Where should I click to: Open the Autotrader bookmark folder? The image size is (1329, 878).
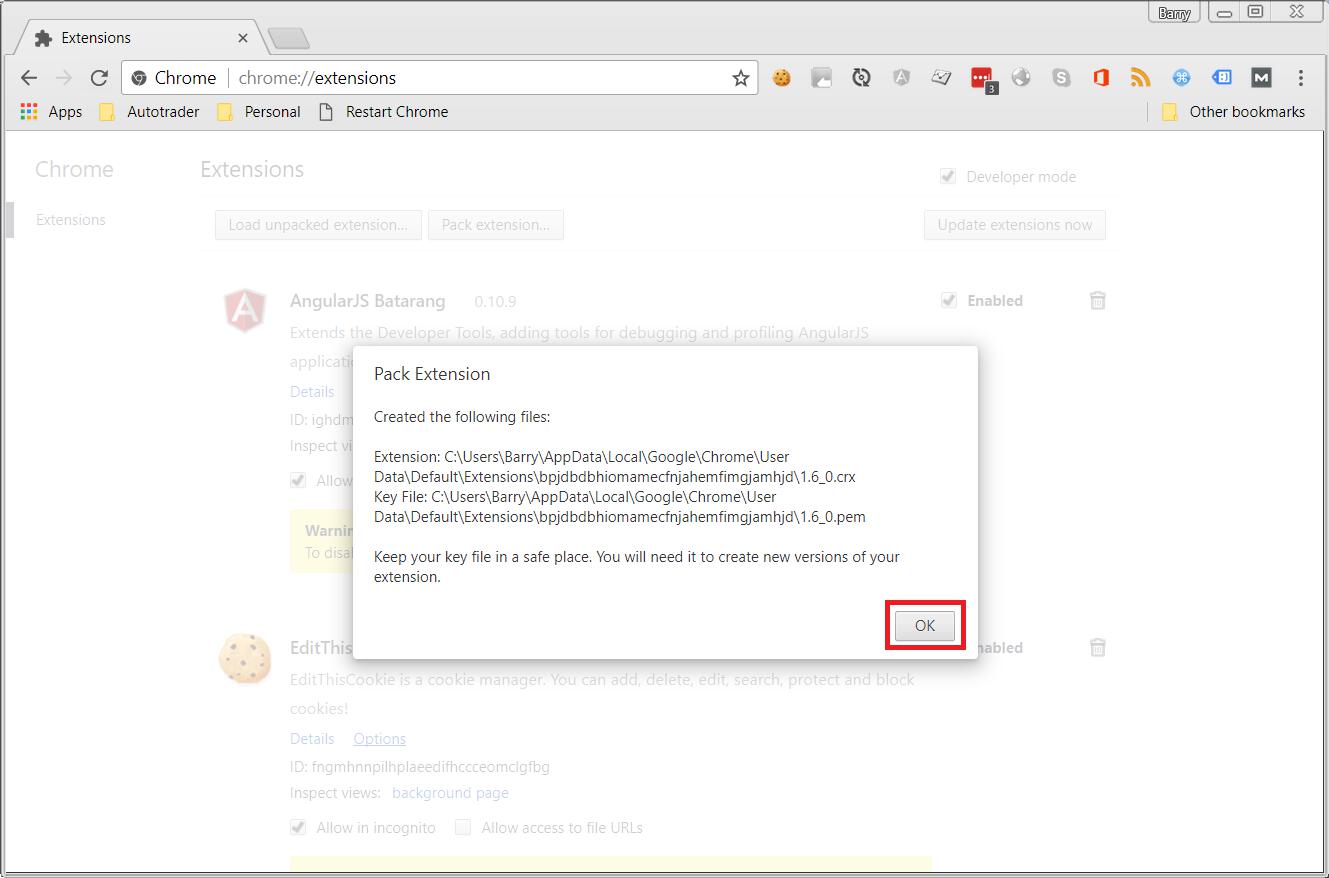click(149, 112)
